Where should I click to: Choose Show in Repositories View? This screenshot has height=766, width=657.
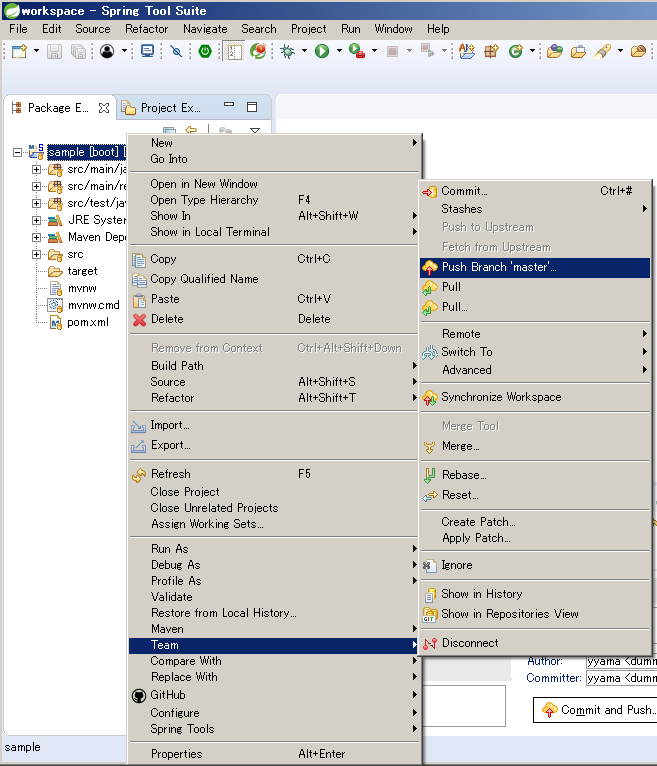tap(535, 614)
